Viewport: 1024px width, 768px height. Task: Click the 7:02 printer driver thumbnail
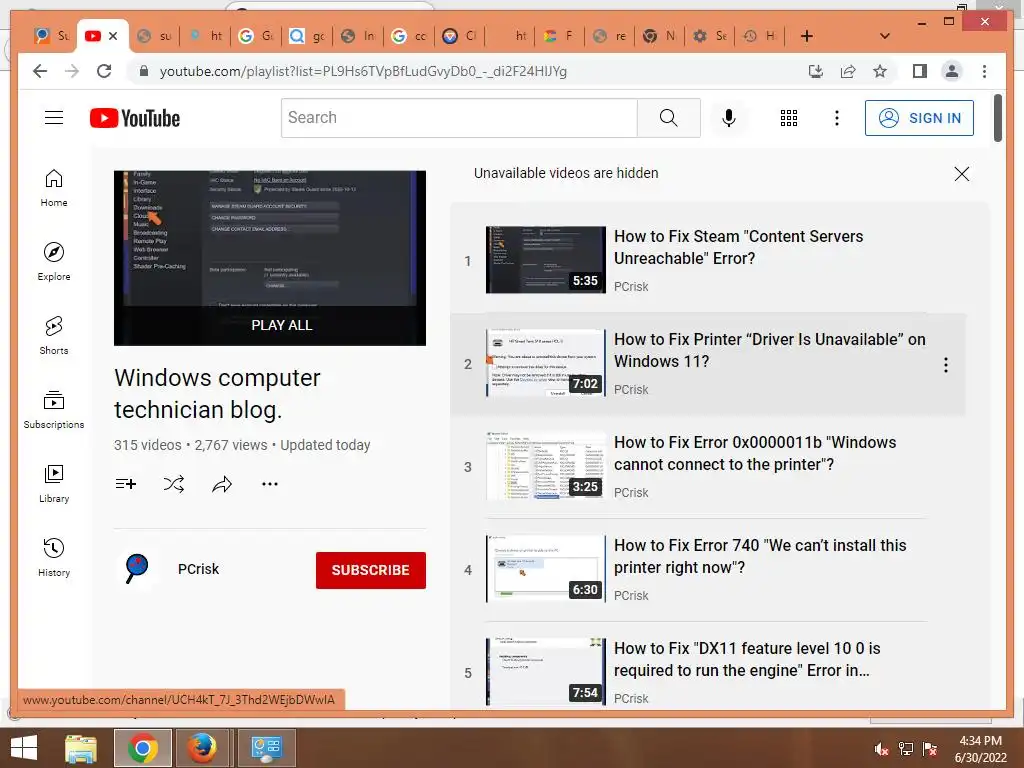(x=545, y=362)
